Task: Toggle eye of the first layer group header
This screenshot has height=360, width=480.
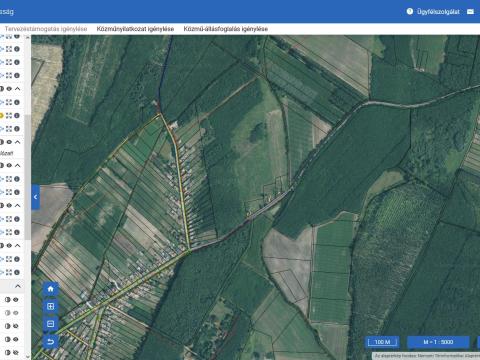Action: coord(9,89)
